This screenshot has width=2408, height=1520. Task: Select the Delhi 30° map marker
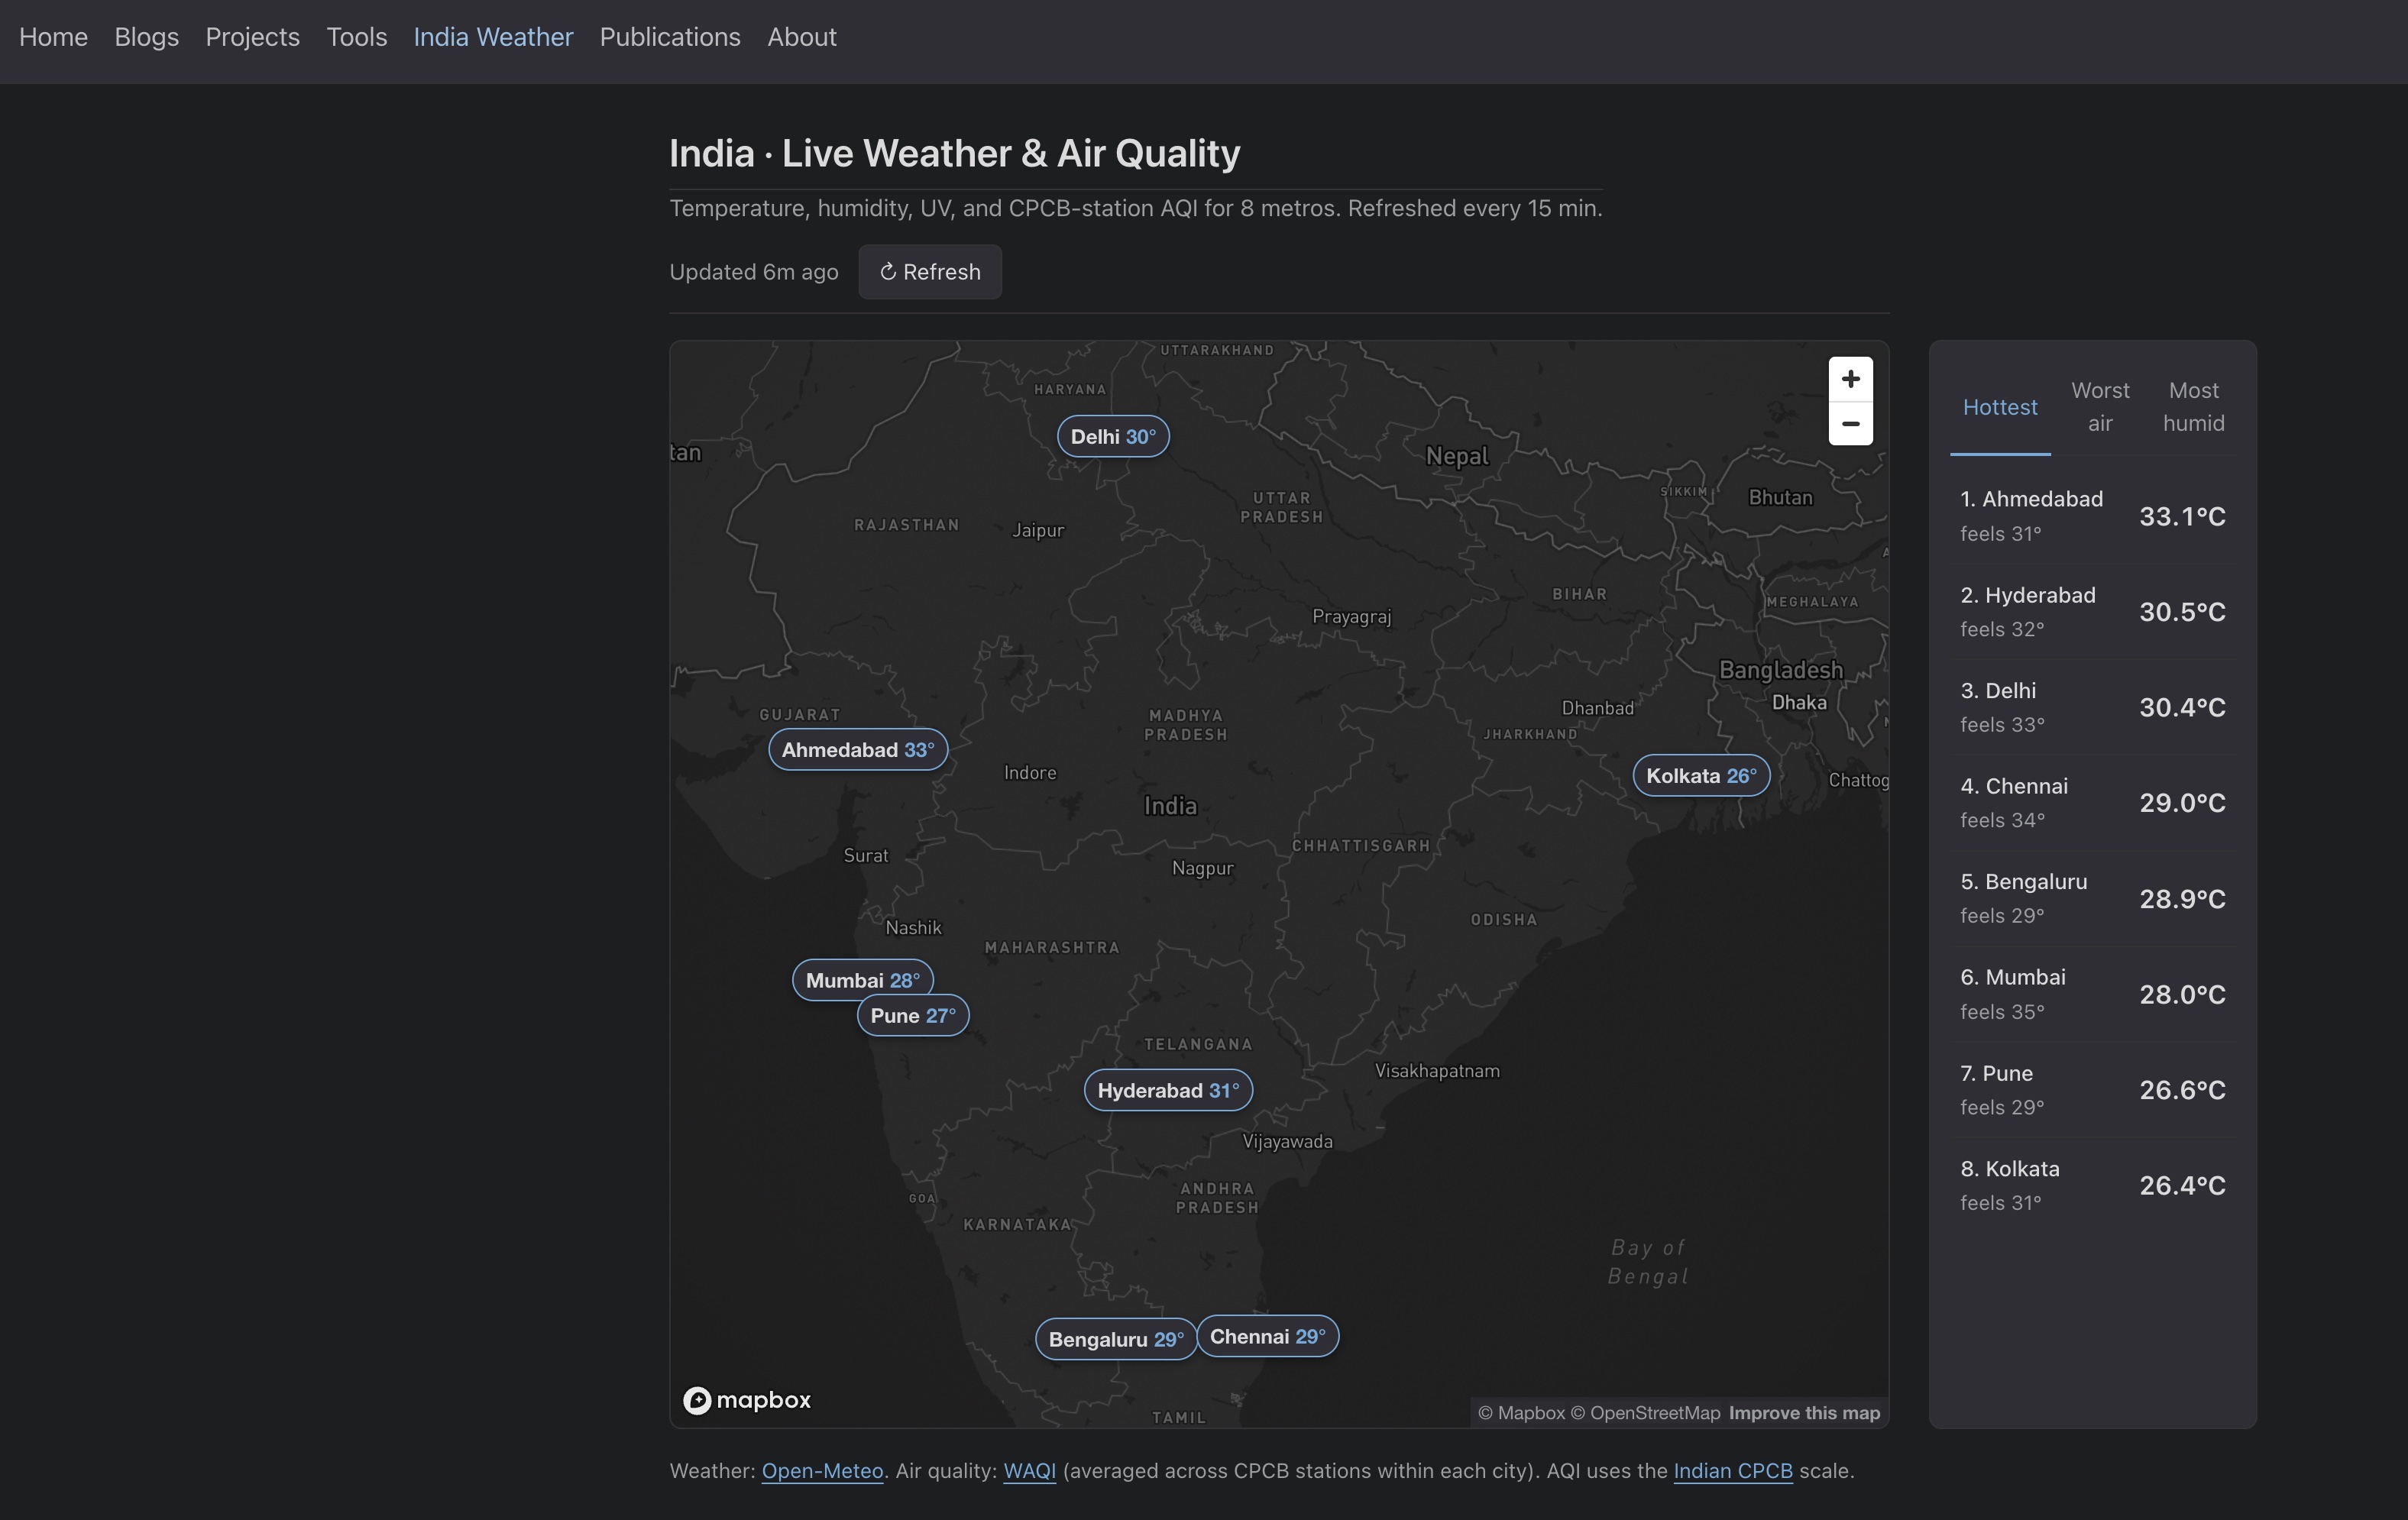[x=1112, y=437]
